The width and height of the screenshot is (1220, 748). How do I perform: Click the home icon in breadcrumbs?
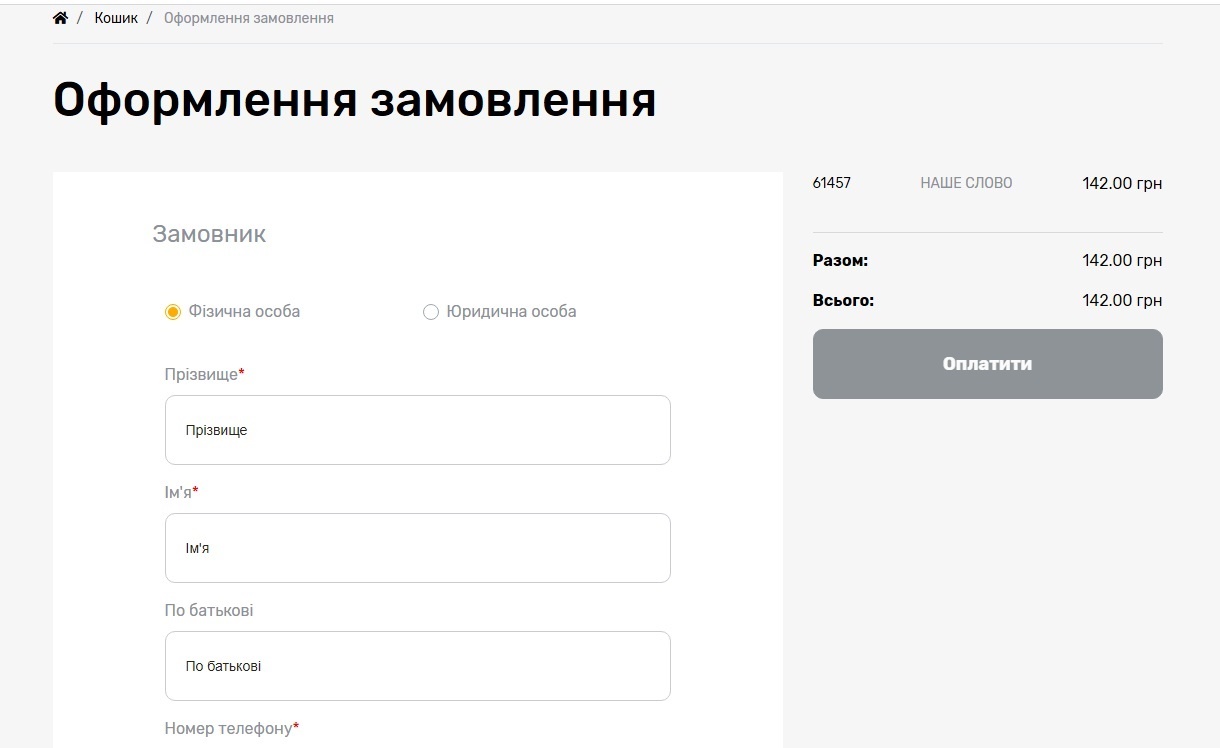pyautogui.click(x=60, y=18)
